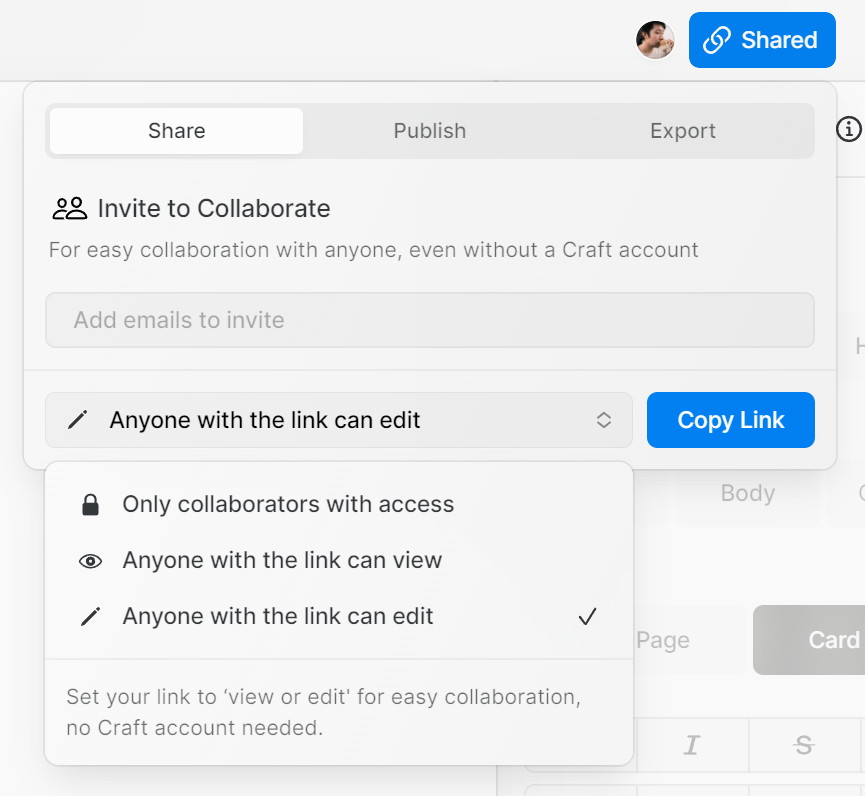Focus the Add emails to invite field

pos(430,320)
